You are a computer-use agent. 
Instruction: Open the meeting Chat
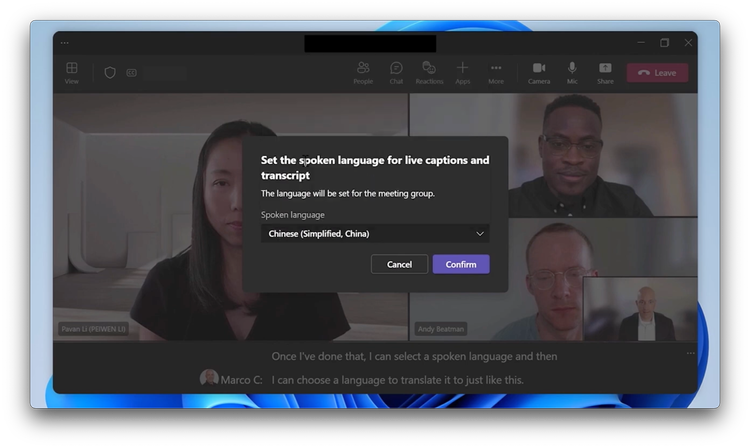pyautogui.click(x=396, y=73)
